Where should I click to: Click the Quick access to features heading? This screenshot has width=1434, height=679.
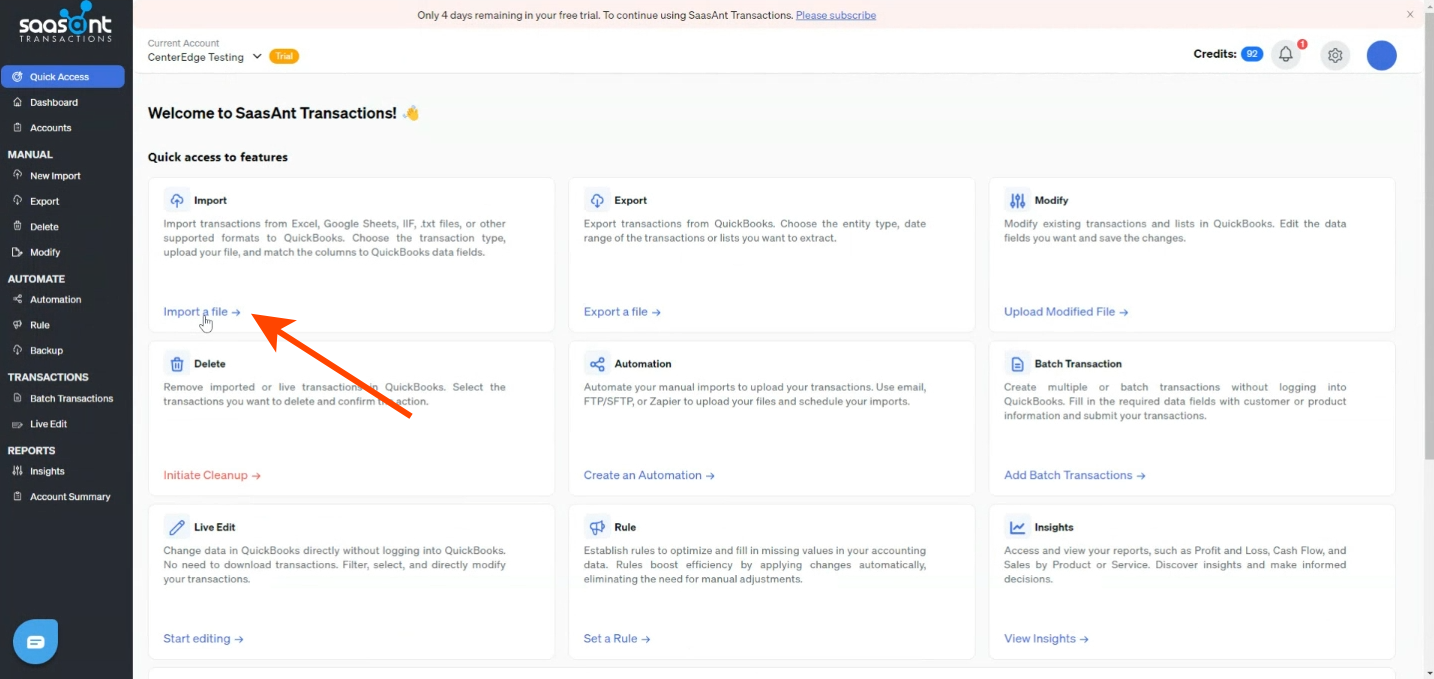[x=218, y=157]
